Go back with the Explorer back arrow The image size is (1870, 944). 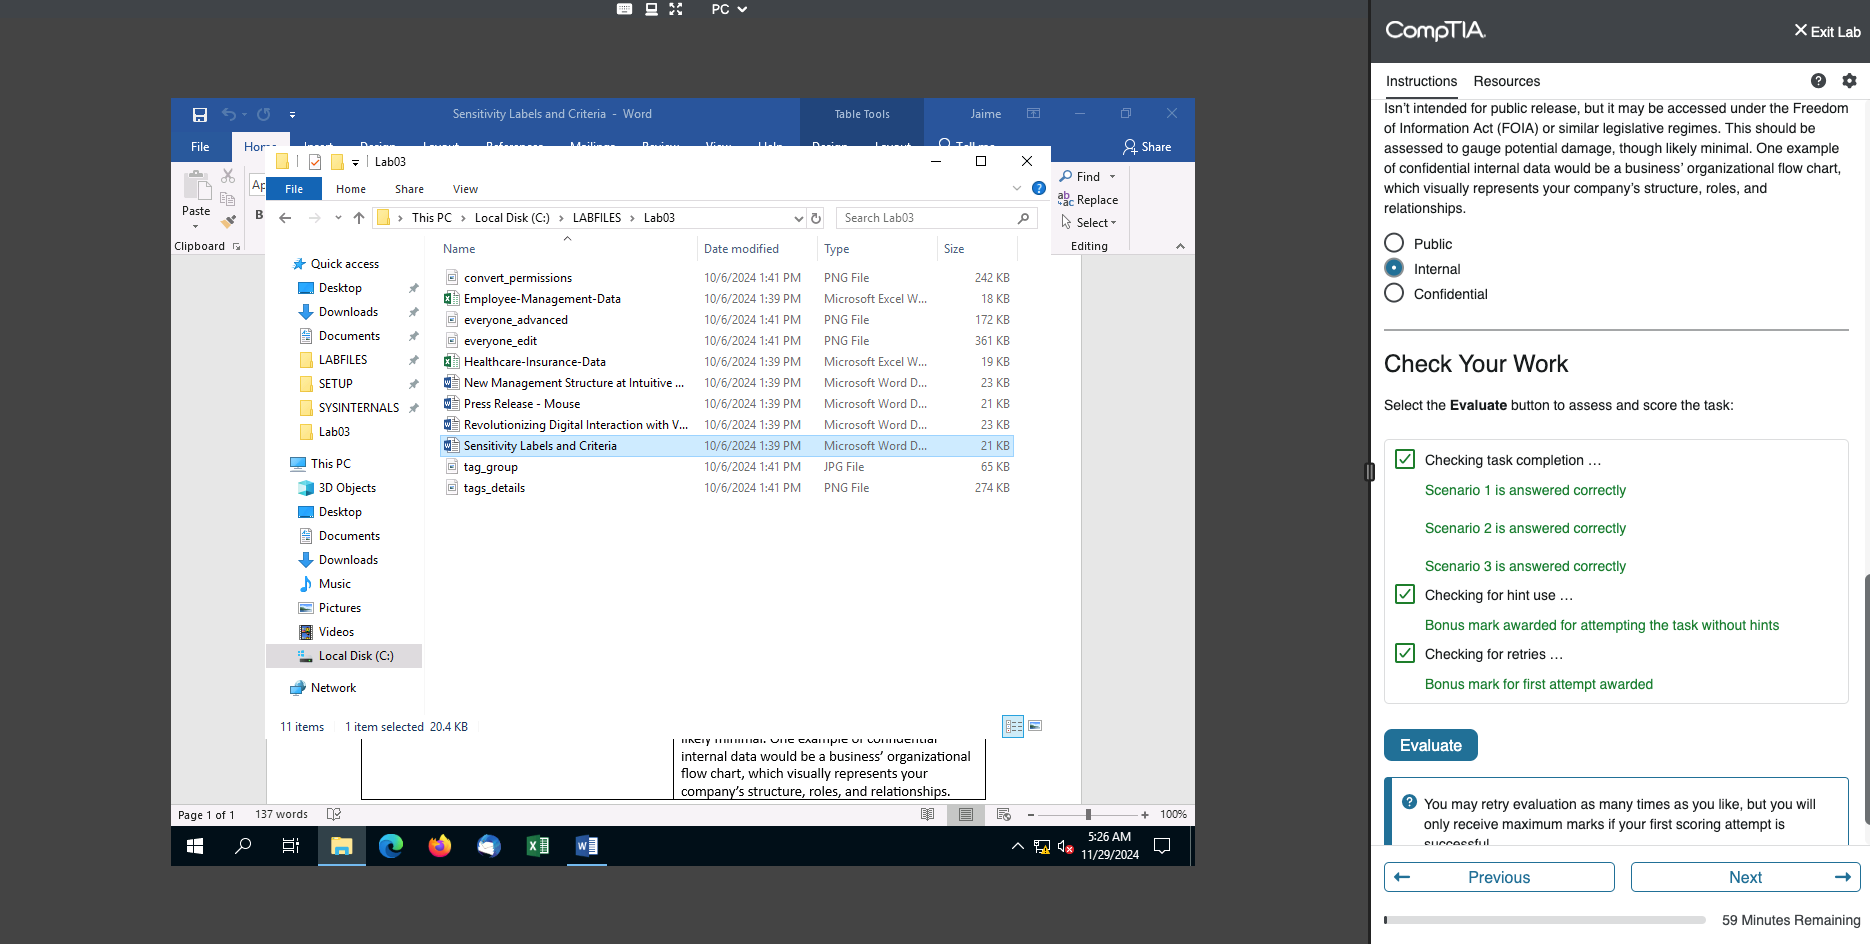pyautogui.click(x=286, y=218)
